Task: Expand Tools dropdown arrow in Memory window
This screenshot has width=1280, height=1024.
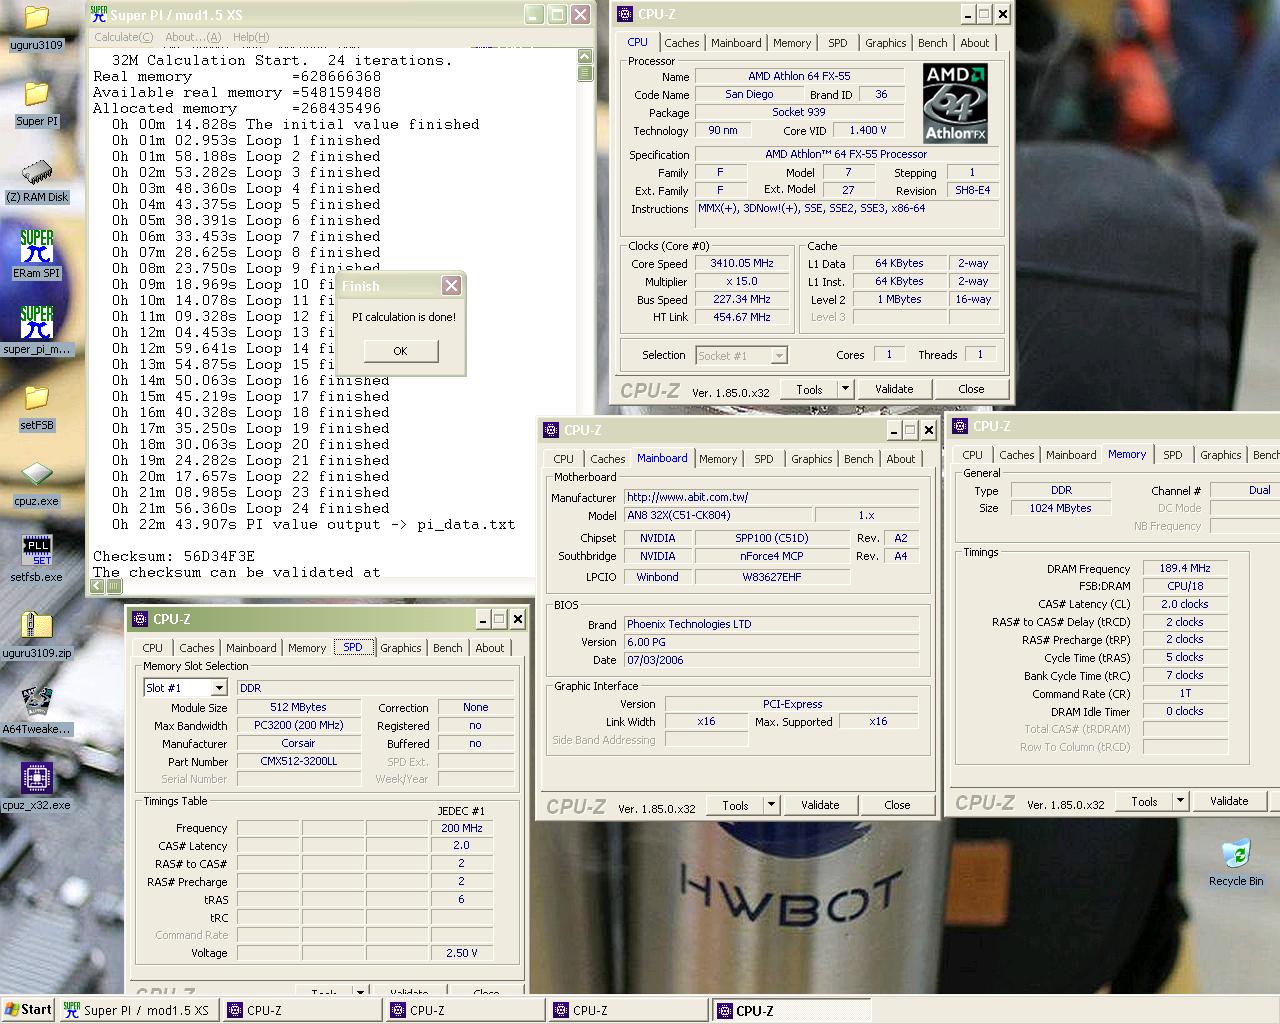Action: [1180, 801]
